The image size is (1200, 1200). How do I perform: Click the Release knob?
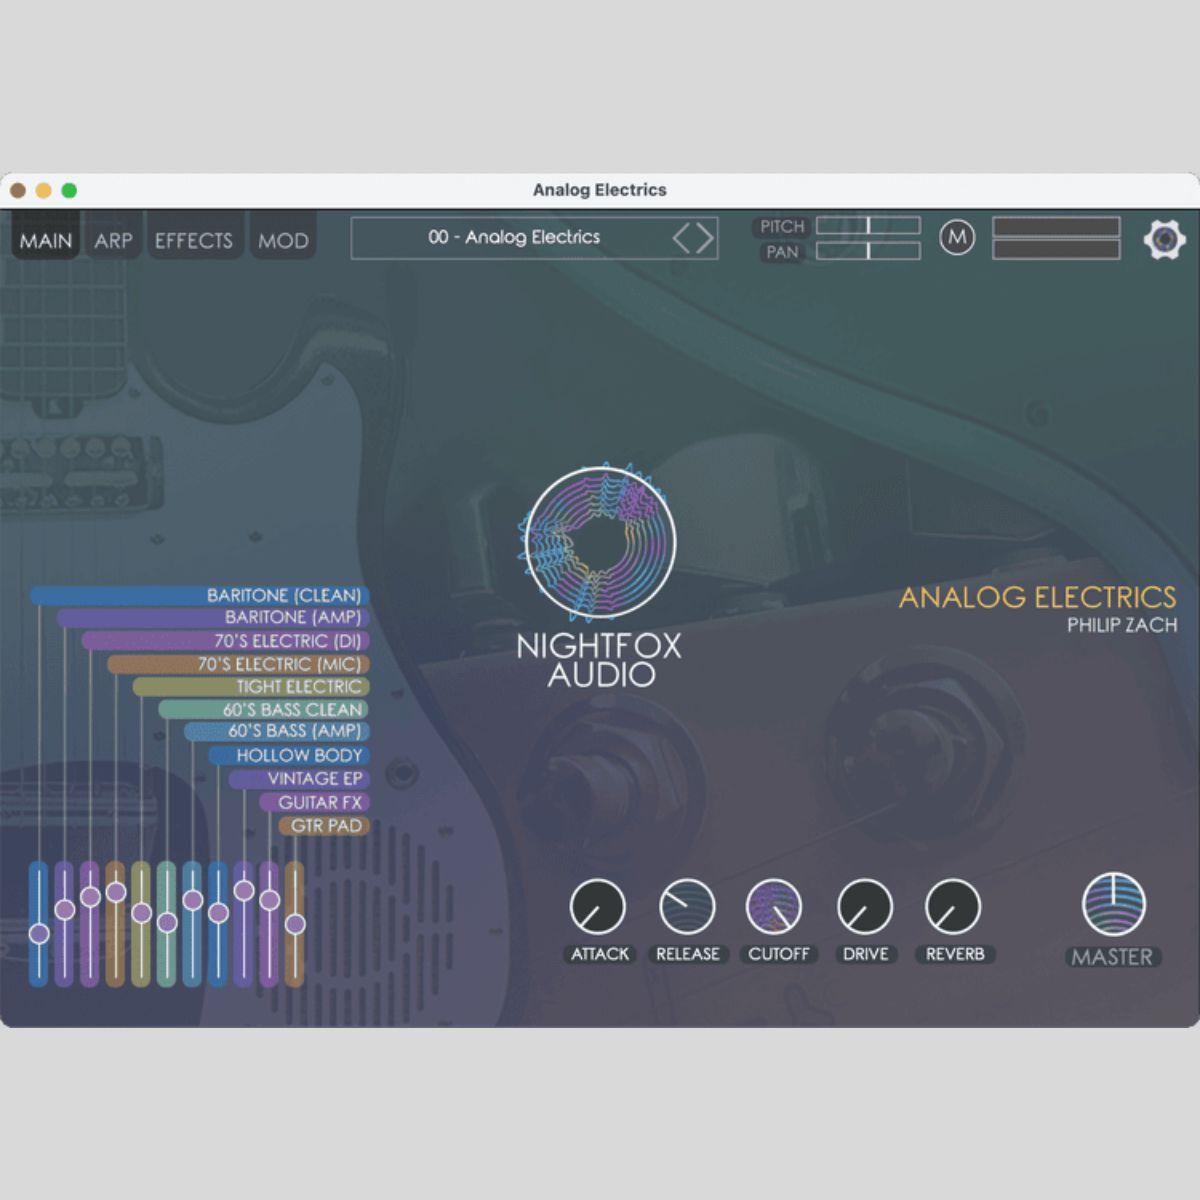coord(687,907)
